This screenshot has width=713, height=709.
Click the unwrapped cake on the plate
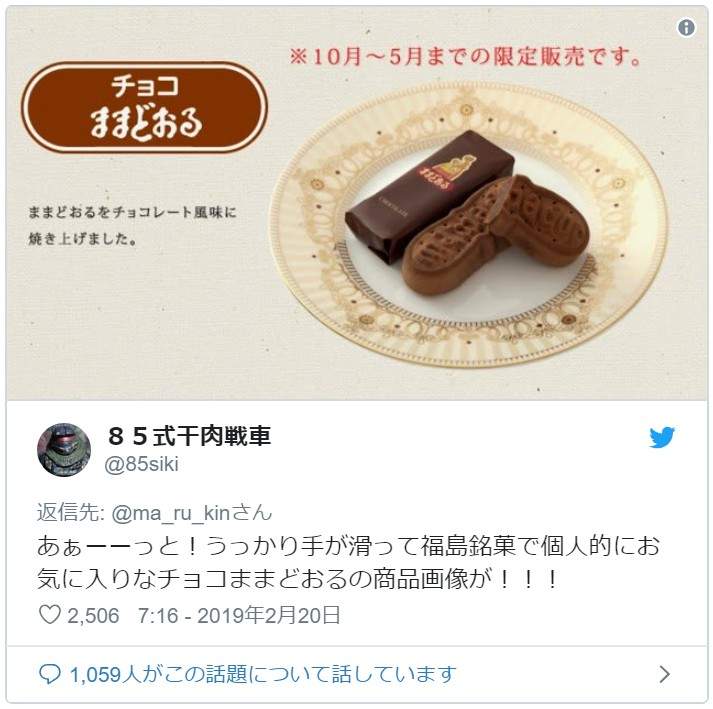coord(495,234)
